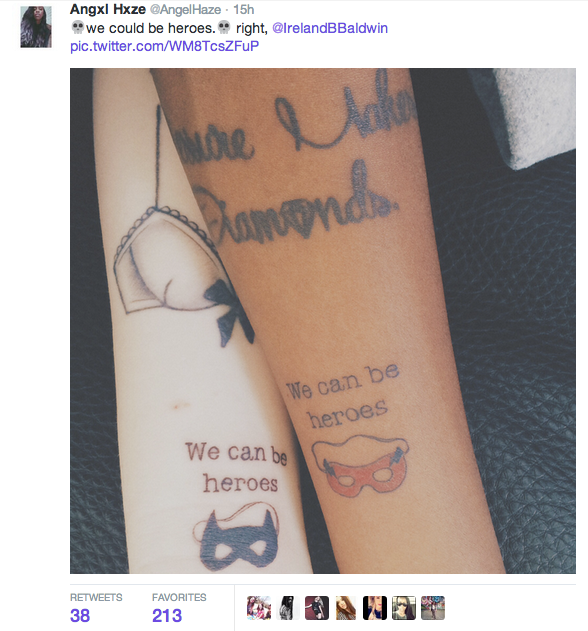Screen dimensions: 588x631
Task: View the 213 favorites count
Action: tap(167, 616)
